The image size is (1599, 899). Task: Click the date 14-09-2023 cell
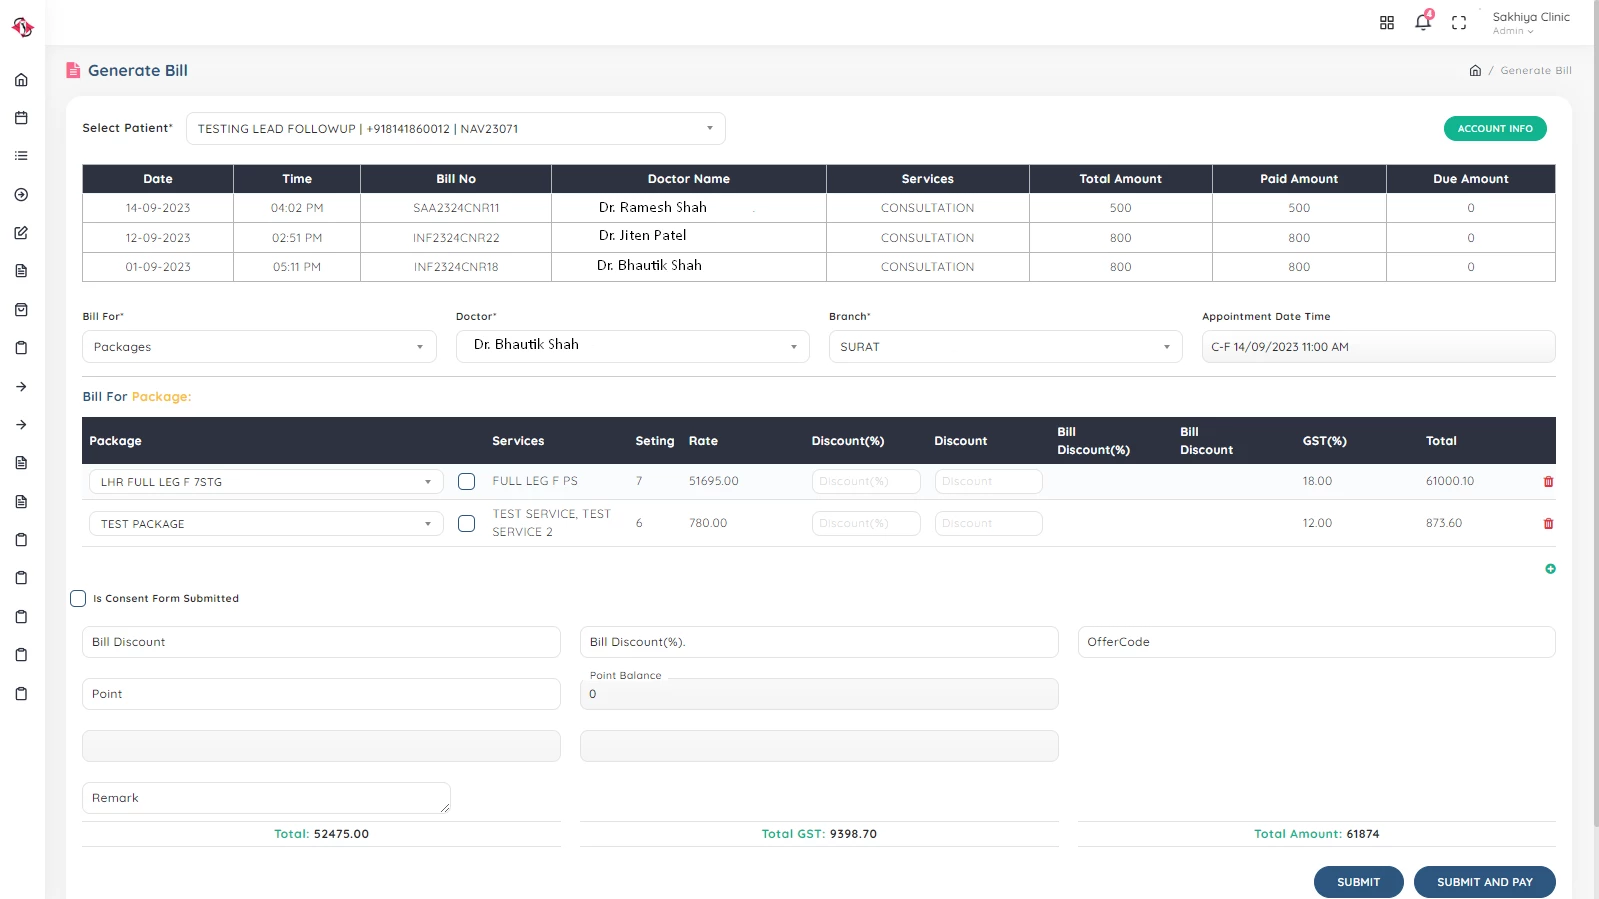pos(158,208)
